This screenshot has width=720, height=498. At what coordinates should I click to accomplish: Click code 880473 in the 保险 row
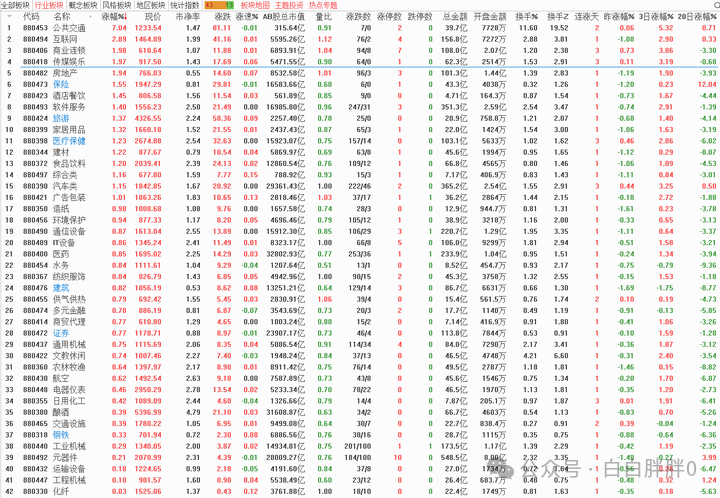(35, 84)
